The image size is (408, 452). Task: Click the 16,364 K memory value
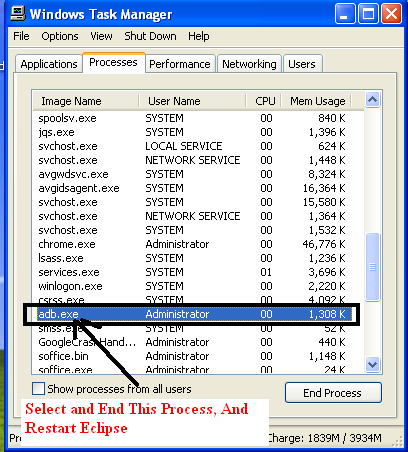click(324, 188)
